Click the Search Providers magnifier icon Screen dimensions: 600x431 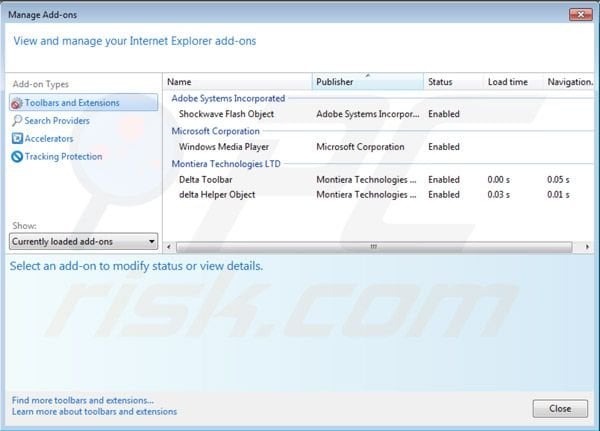[17, 121]
